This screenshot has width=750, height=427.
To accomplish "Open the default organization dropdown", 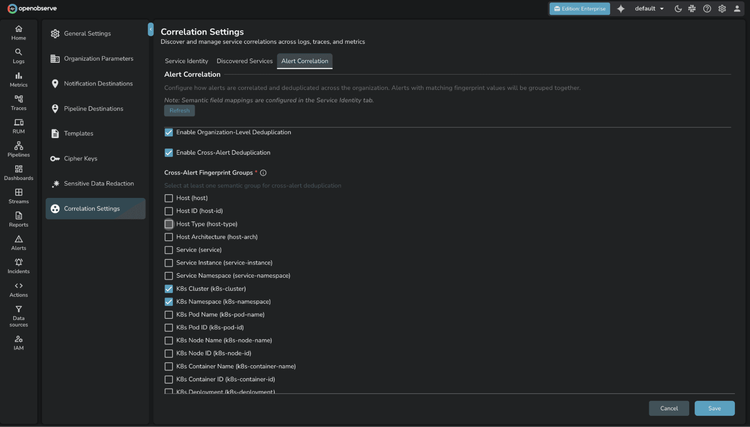I will tap(649, 8).
